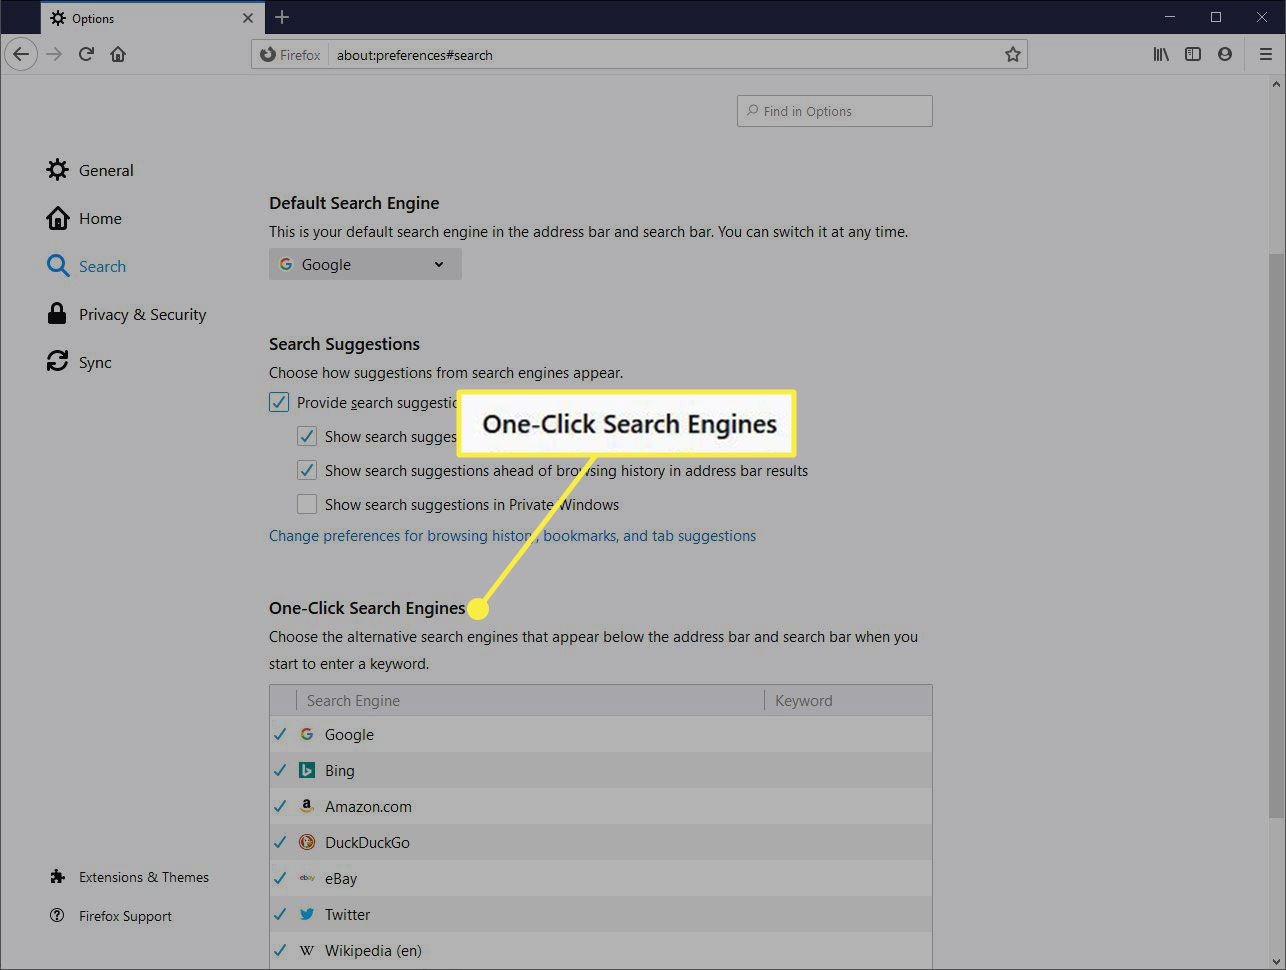Toggle the Show search suggestions checkbox directly under Provide search suggestions
Screen dimensions: 1286x970
click(x=307, y=437)
